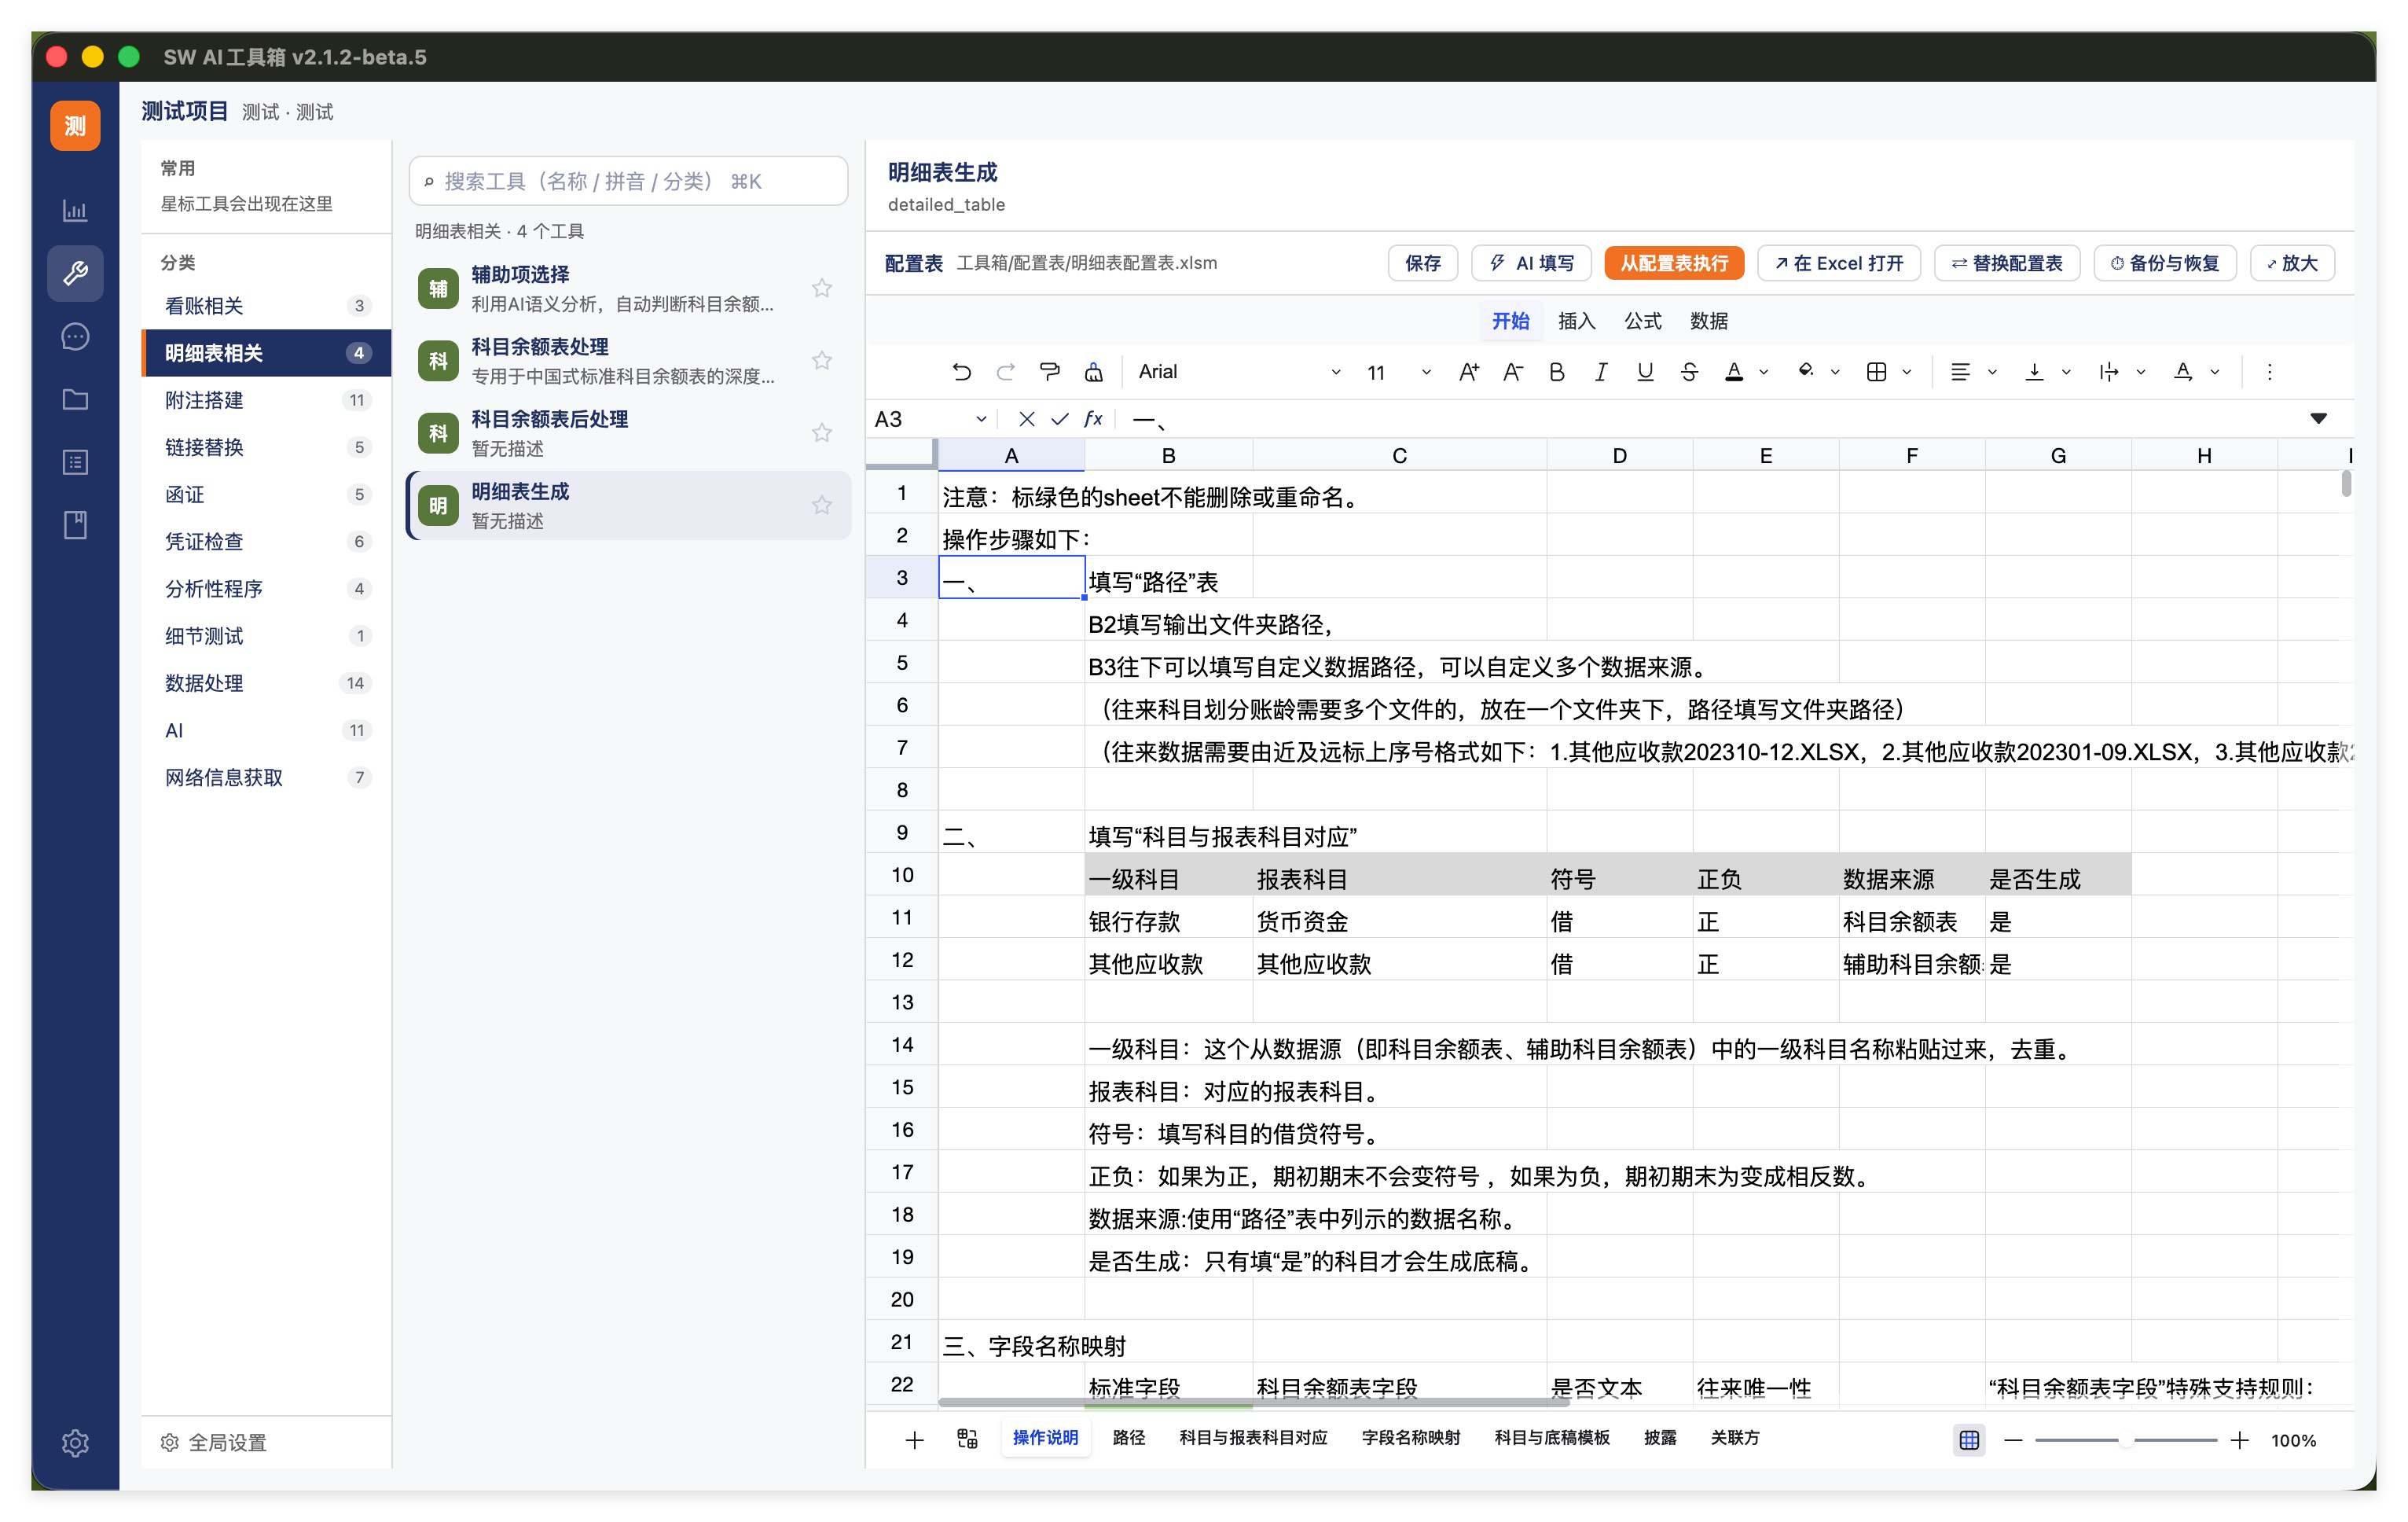
Task: Click 在 Excel 打开 button
Action: tap(1838, 263)
